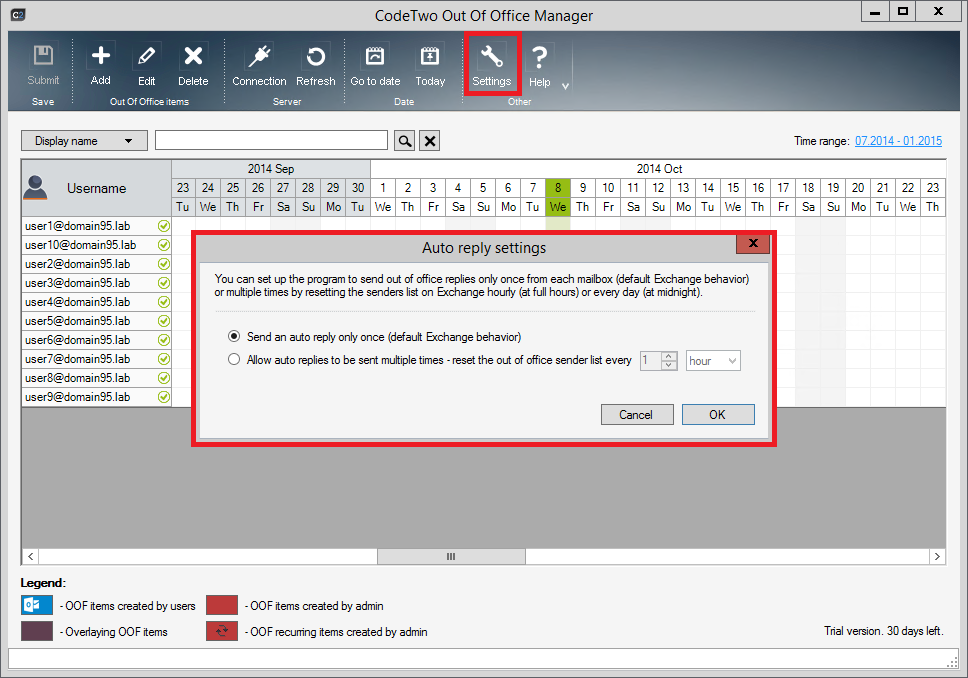This screenshot has height=678, width=968.
Task: Clear the search filter with X
Action: tap(430, 141)
